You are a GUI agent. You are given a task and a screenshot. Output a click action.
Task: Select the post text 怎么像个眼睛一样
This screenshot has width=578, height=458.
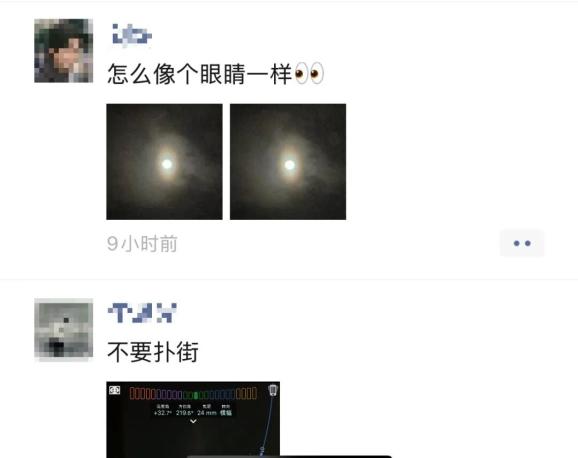[199, 74]
